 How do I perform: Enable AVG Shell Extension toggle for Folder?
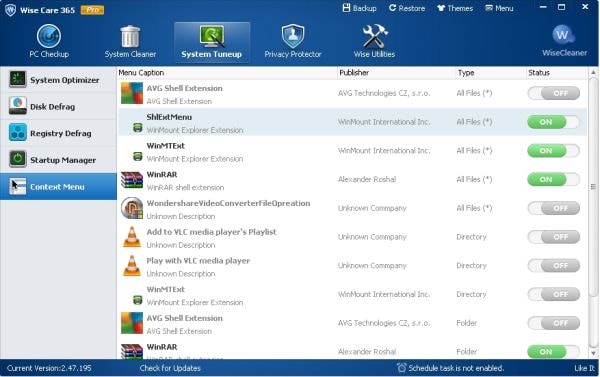point(553,323)
